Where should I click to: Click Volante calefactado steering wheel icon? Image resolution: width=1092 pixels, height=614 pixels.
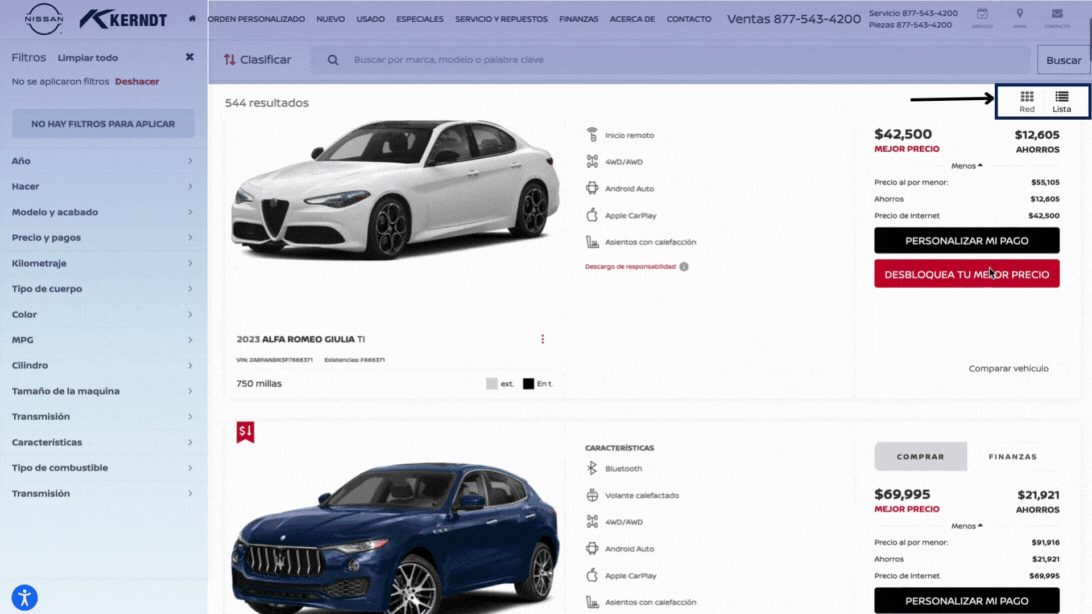tap(592, 495)
